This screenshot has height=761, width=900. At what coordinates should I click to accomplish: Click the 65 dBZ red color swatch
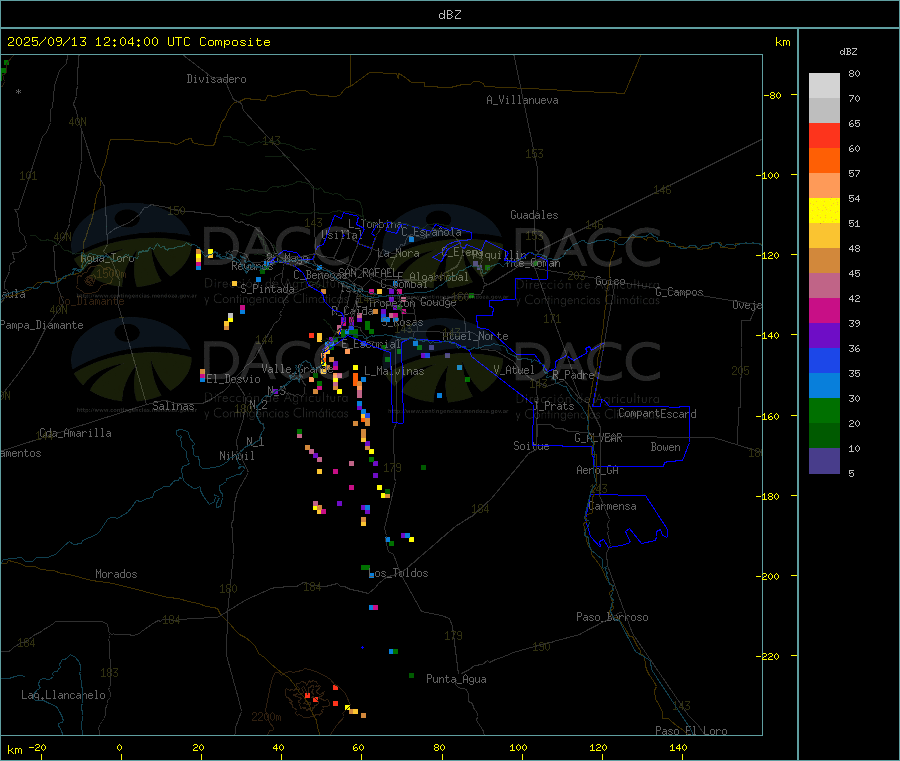(824, 135)
